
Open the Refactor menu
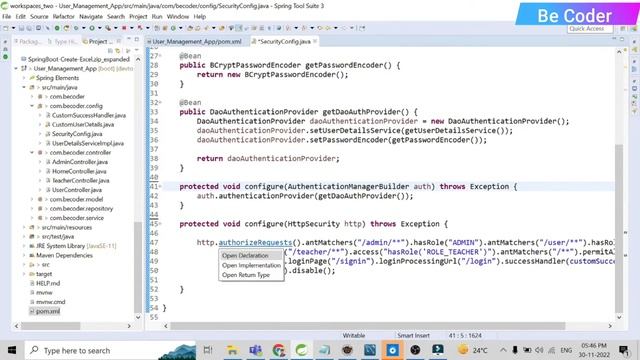tap(63, 16)
